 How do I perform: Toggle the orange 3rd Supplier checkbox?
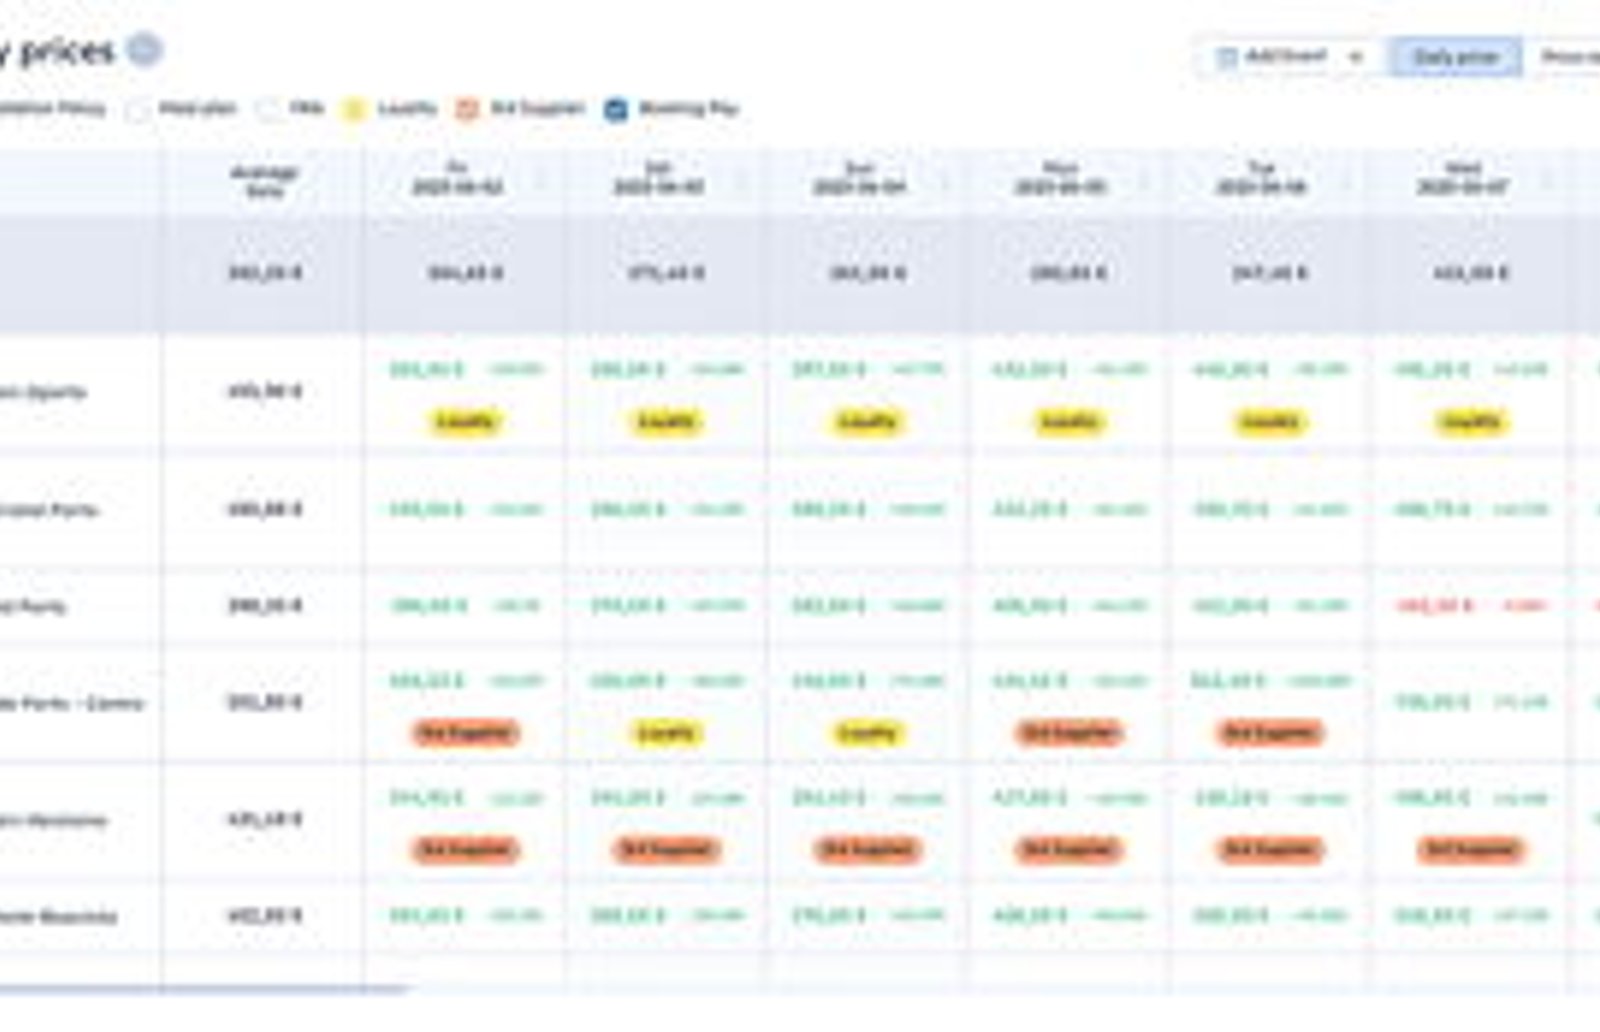[x=466, y=109]
